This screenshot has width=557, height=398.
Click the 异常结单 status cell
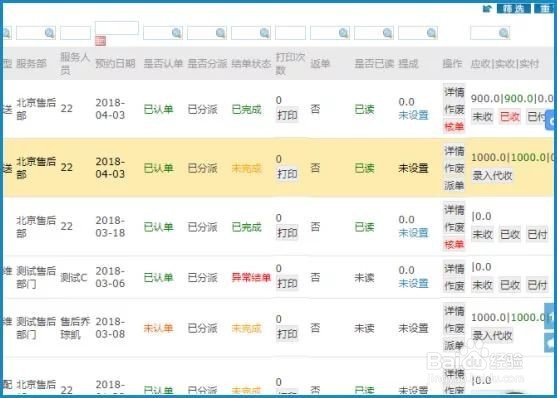251,278
